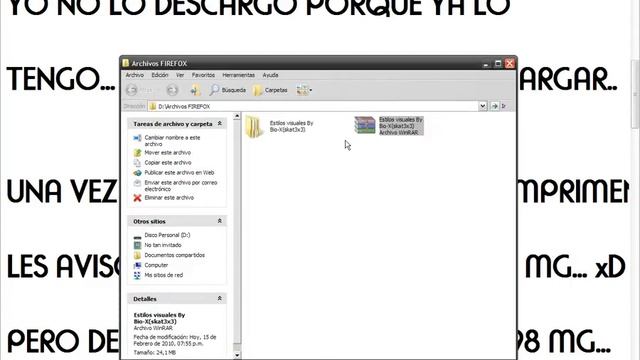Click the No tan invitado icon
The width and height of the screenshot is (640, 360).
(x=138, y=245)
